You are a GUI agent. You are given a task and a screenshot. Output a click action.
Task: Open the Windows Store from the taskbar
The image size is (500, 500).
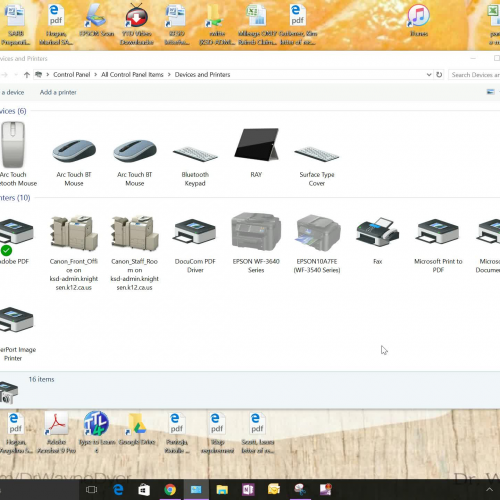144,489
